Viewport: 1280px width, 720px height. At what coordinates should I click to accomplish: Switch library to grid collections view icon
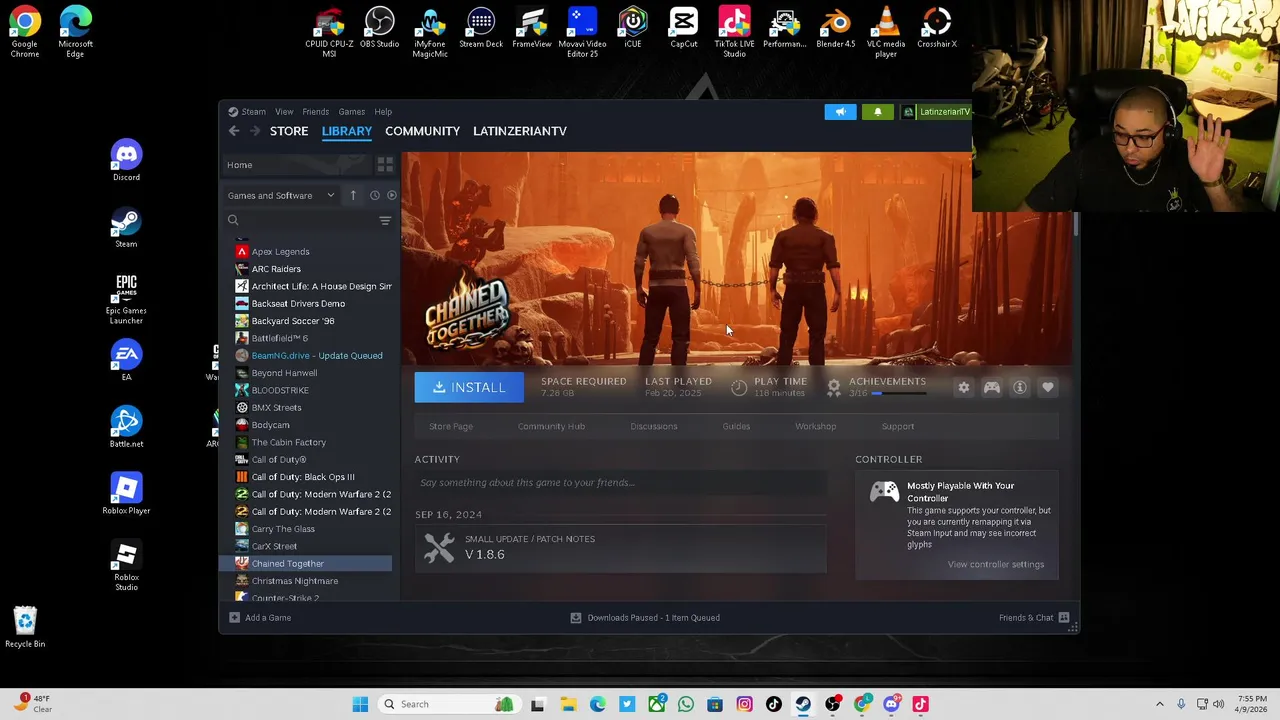pyautogui.click(x=385, y=165)
